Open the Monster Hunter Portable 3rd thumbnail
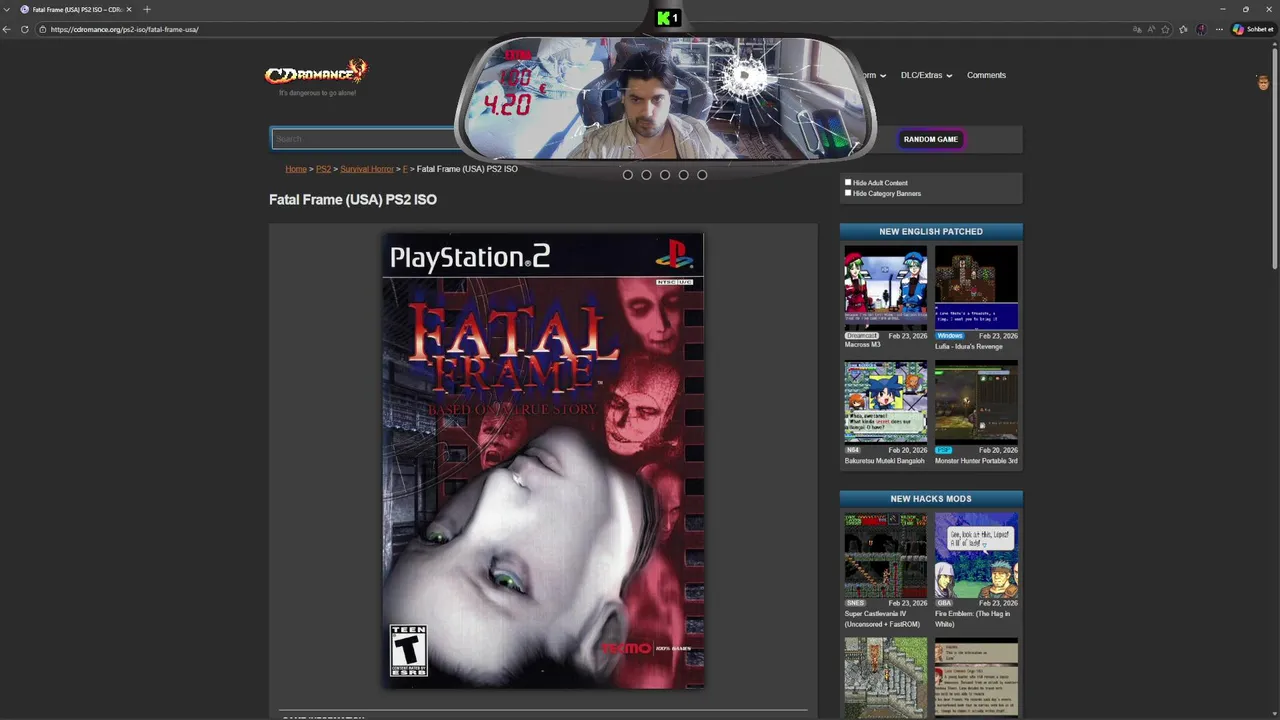1280x720 pixels. pos(976,402)
